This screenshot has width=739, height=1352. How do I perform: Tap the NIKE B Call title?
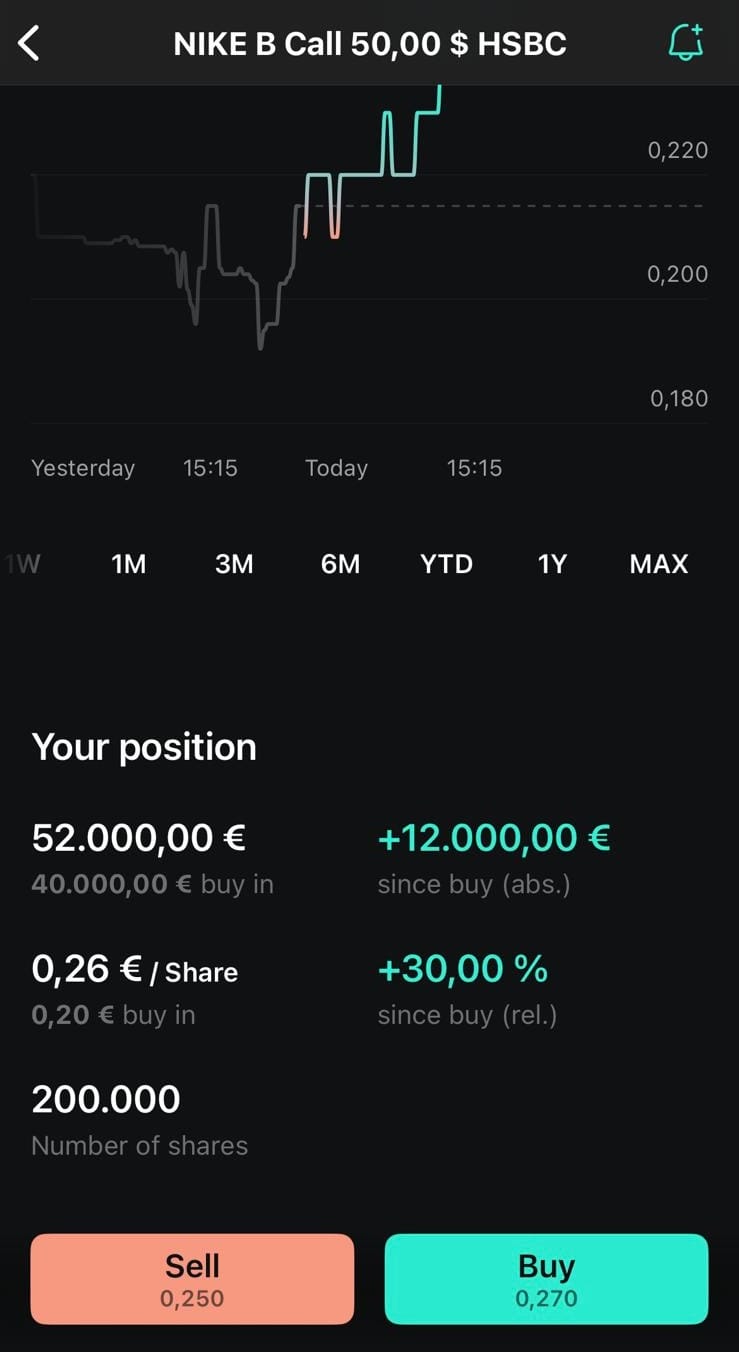click(x=370, y=44)
